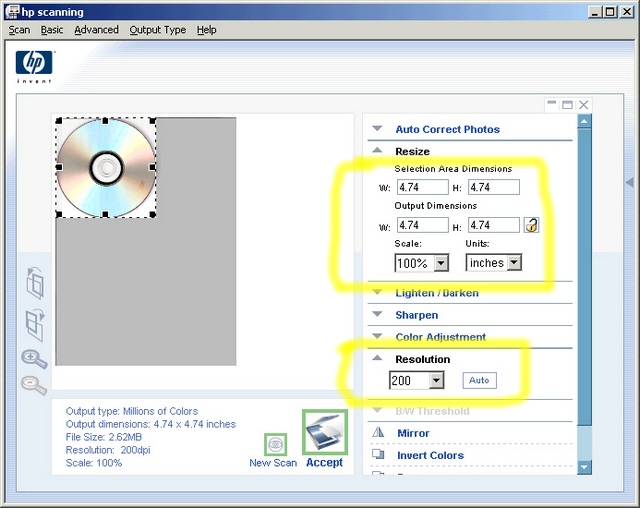Click the Selection Area width field
The image size is (640, 508).
tap(422, 187)
